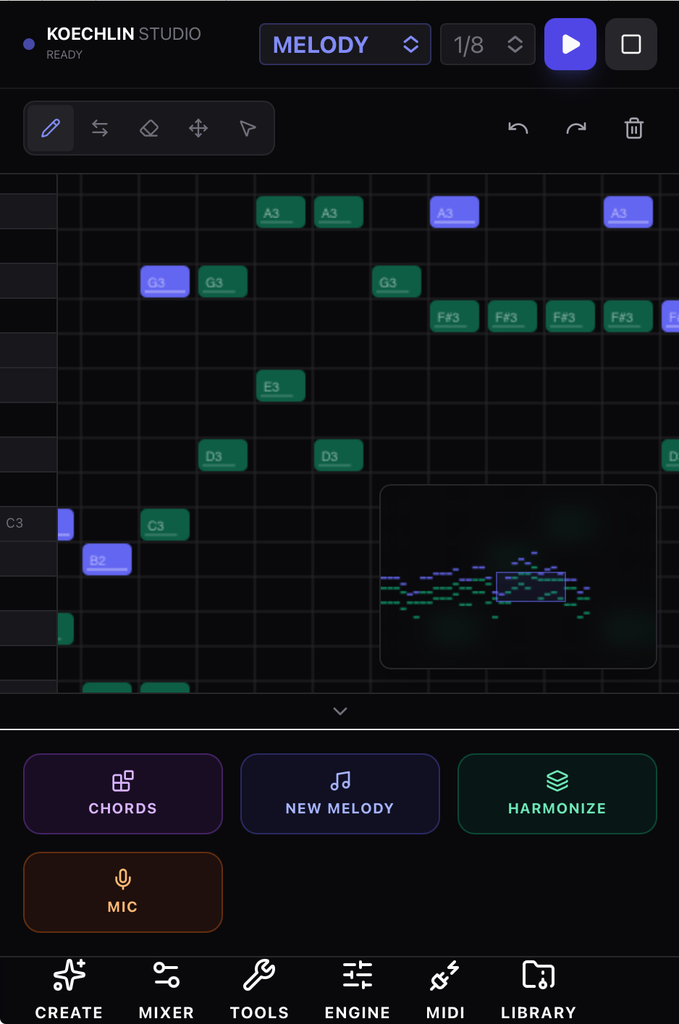
Task: Delete notes with trash icon
Action: tap(634, 128)
